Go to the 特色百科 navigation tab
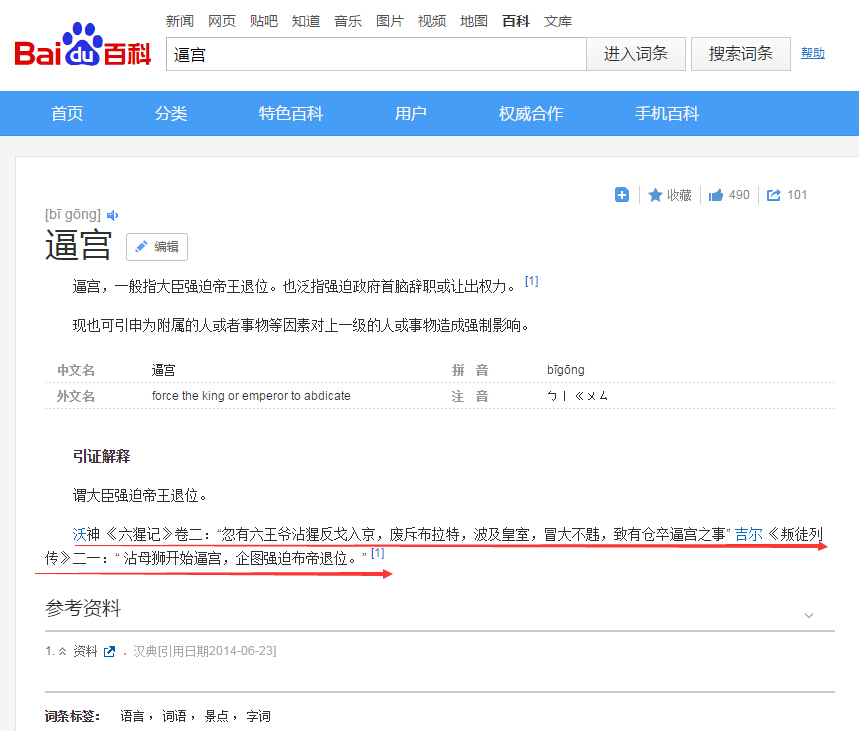859x731 pixels. click(x=290, y=114)
